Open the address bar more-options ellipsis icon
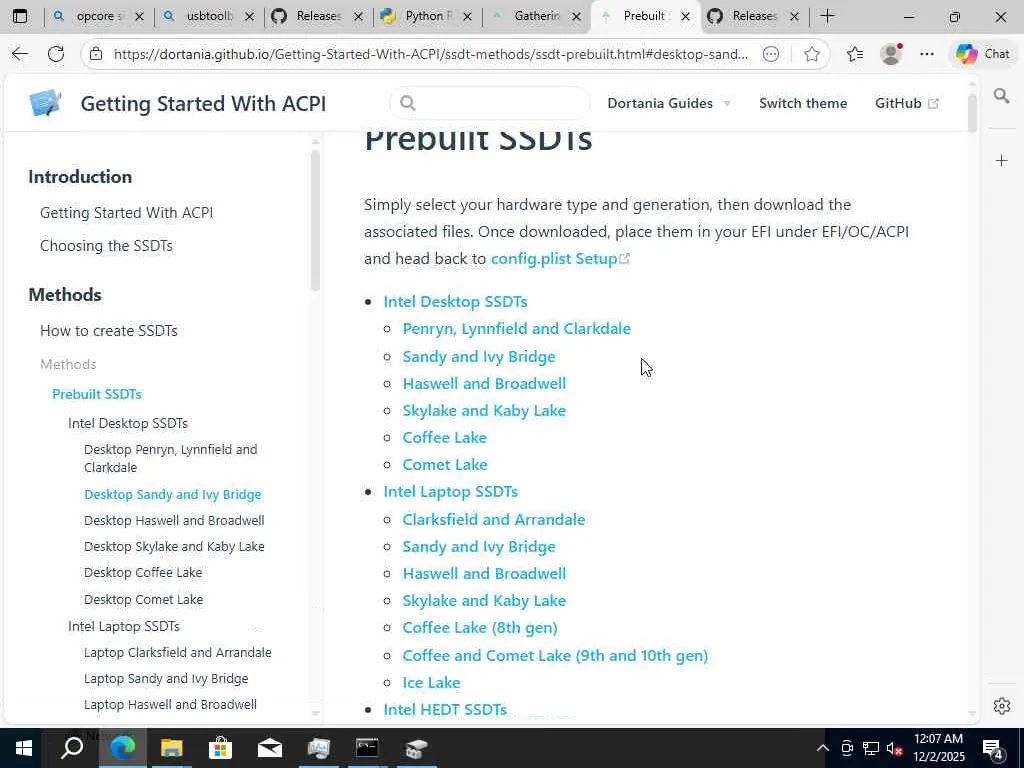1024x768 pixels. 771,54
